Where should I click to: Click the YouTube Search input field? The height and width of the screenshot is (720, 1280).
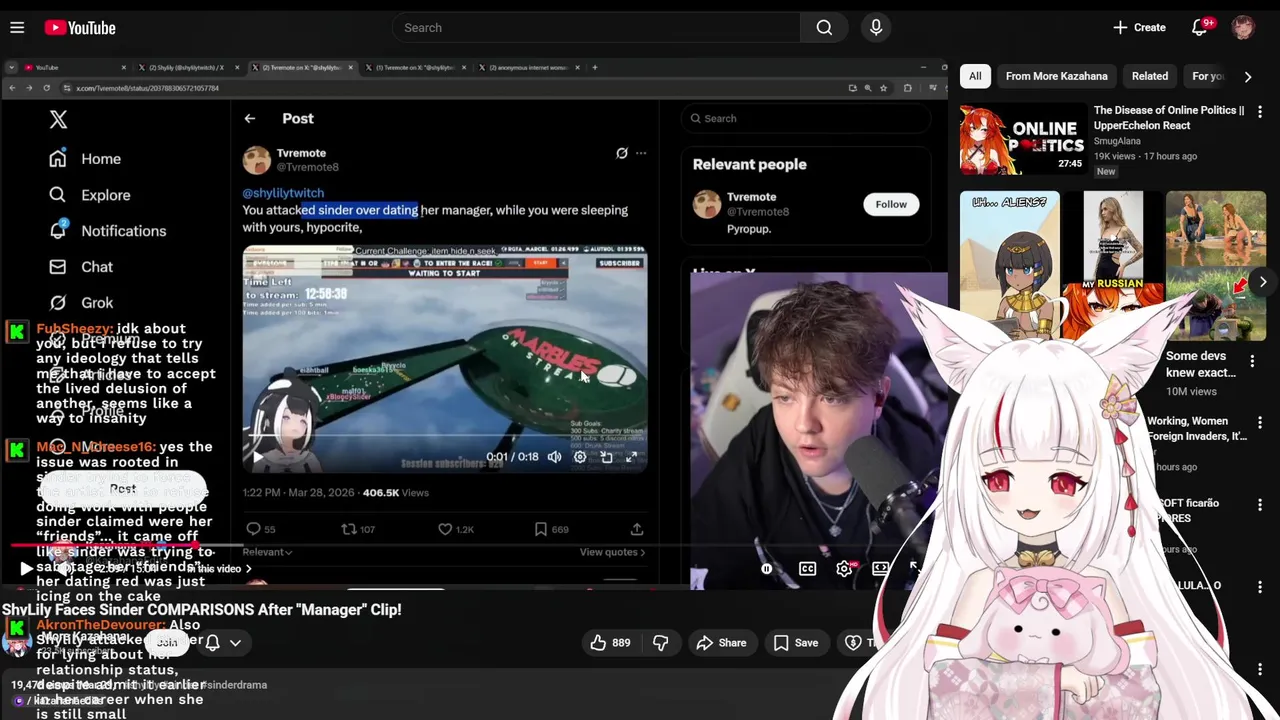tap(596, 28)
